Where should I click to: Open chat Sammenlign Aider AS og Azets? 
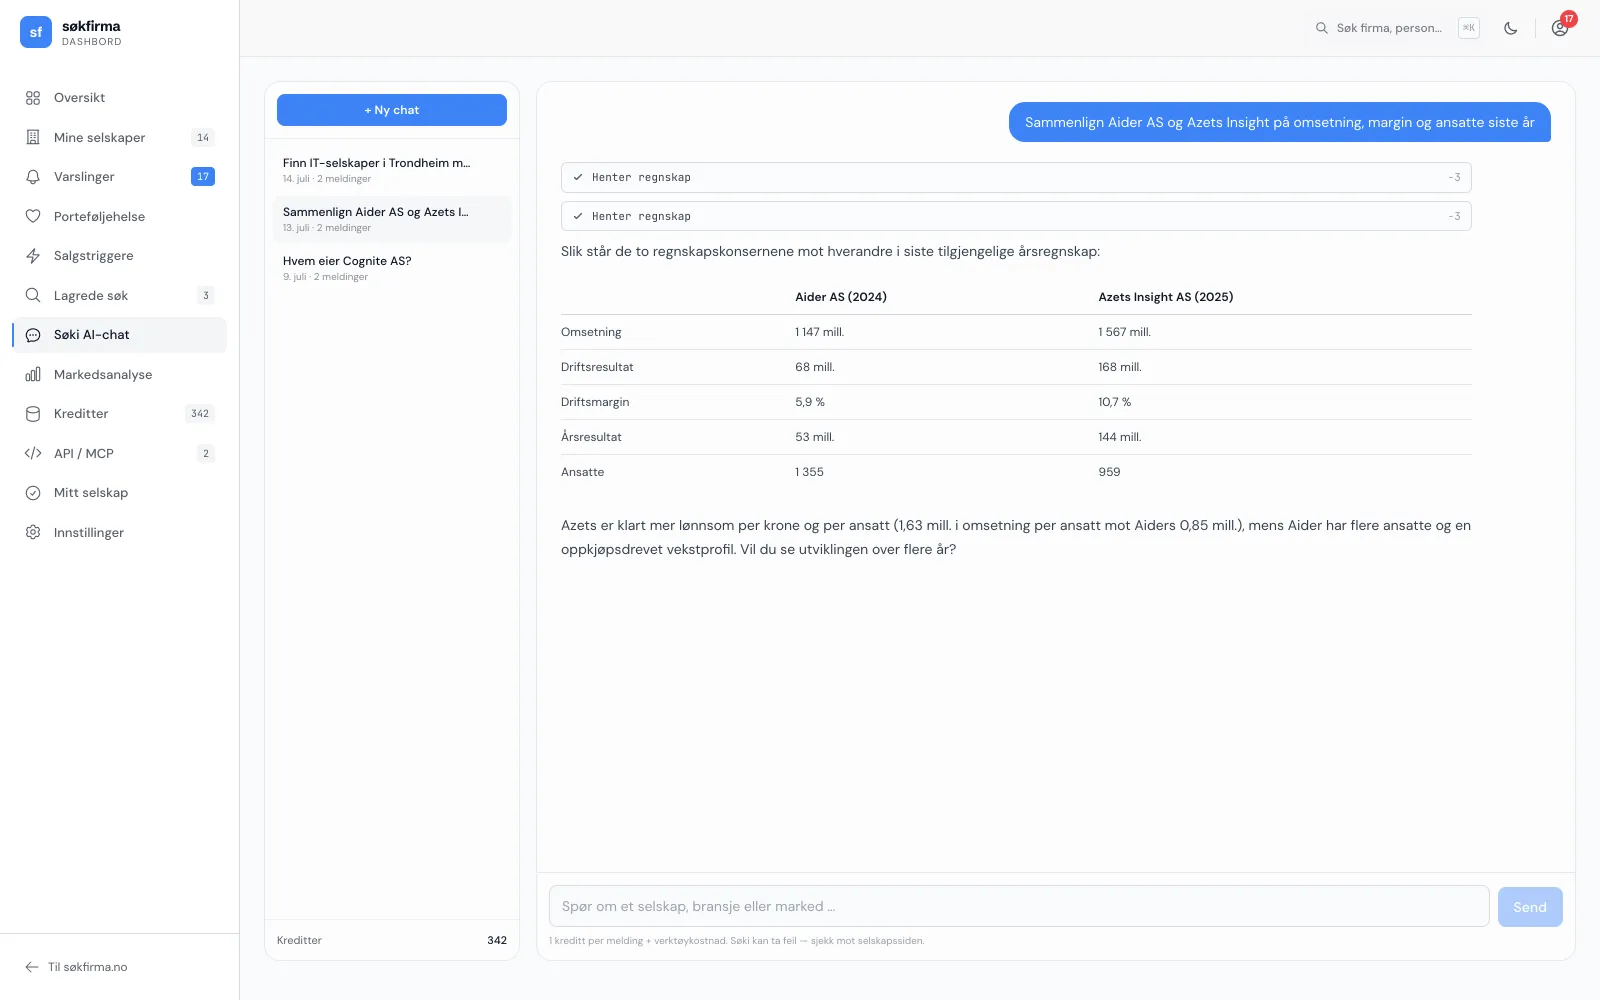pyautogui.click(x=392, y=219)
